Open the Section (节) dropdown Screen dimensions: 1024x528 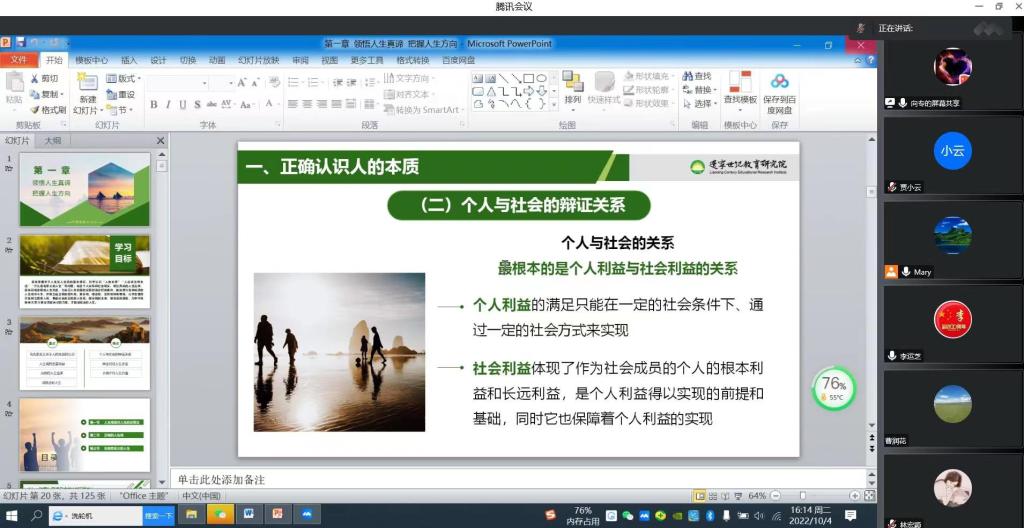tap(121, 110)
